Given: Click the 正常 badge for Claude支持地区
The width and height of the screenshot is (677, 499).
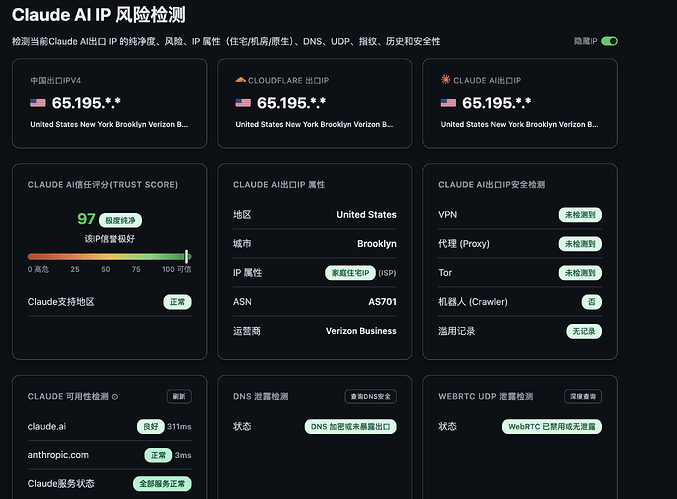Looking at the screenshot, I should (x=177, y=302).
